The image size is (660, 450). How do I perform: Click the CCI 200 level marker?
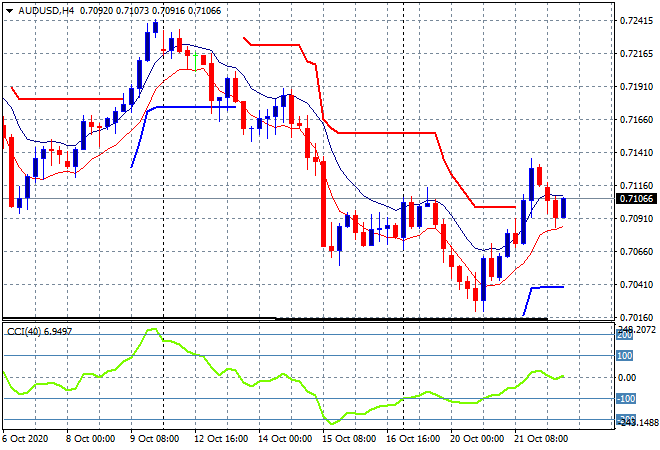625,335
